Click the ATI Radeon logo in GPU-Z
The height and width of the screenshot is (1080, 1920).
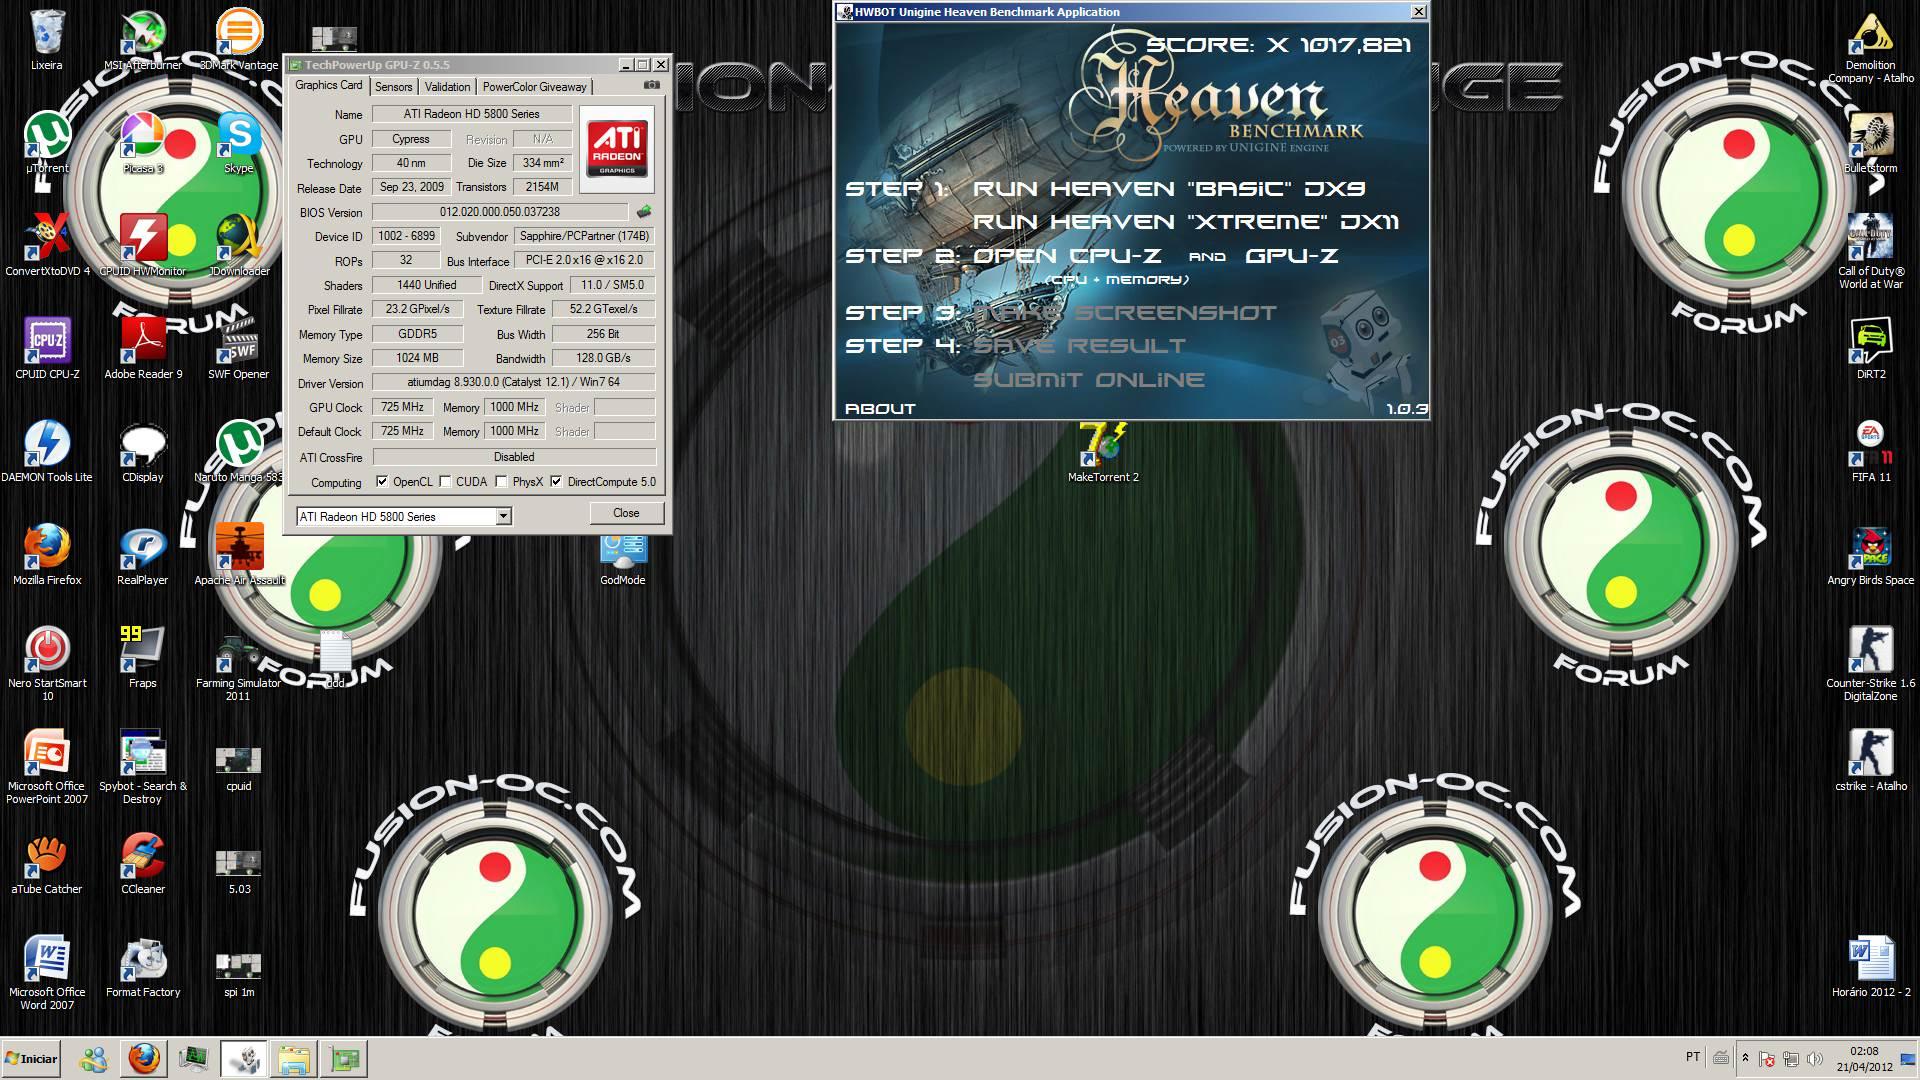[617, 149]
